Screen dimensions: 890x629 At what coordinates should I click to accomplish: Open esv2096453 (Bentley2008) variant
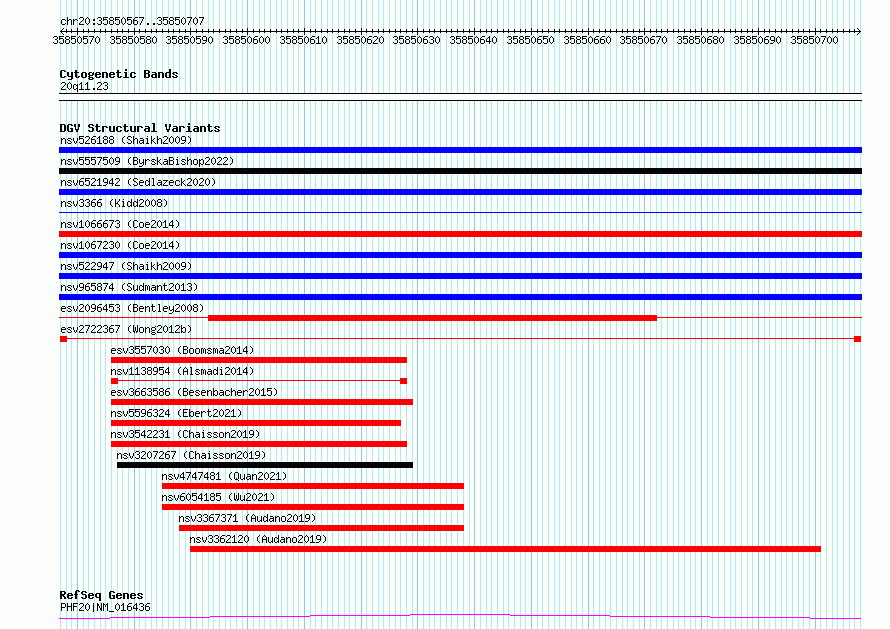coord(132,308)
